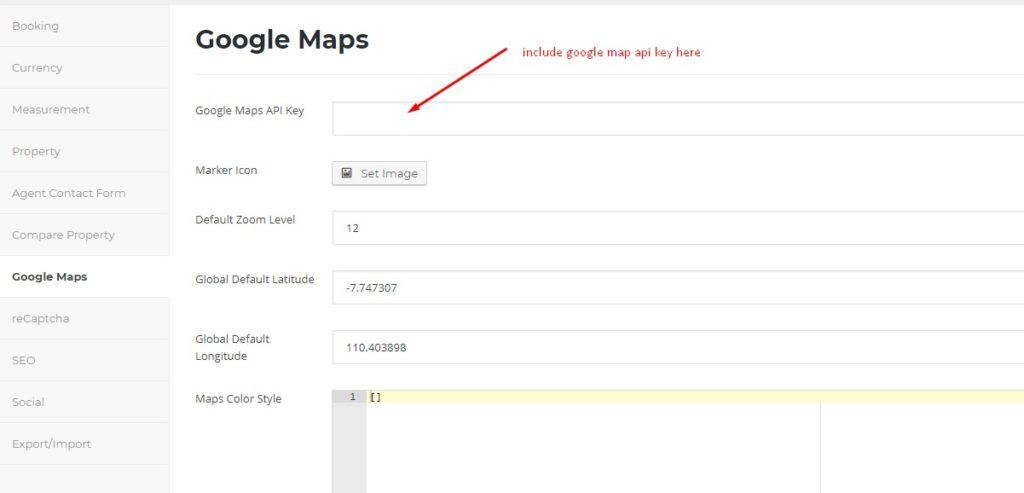Click line 1 of Maps Color Style editor
1024x493 pixels.
pos(695,397)
